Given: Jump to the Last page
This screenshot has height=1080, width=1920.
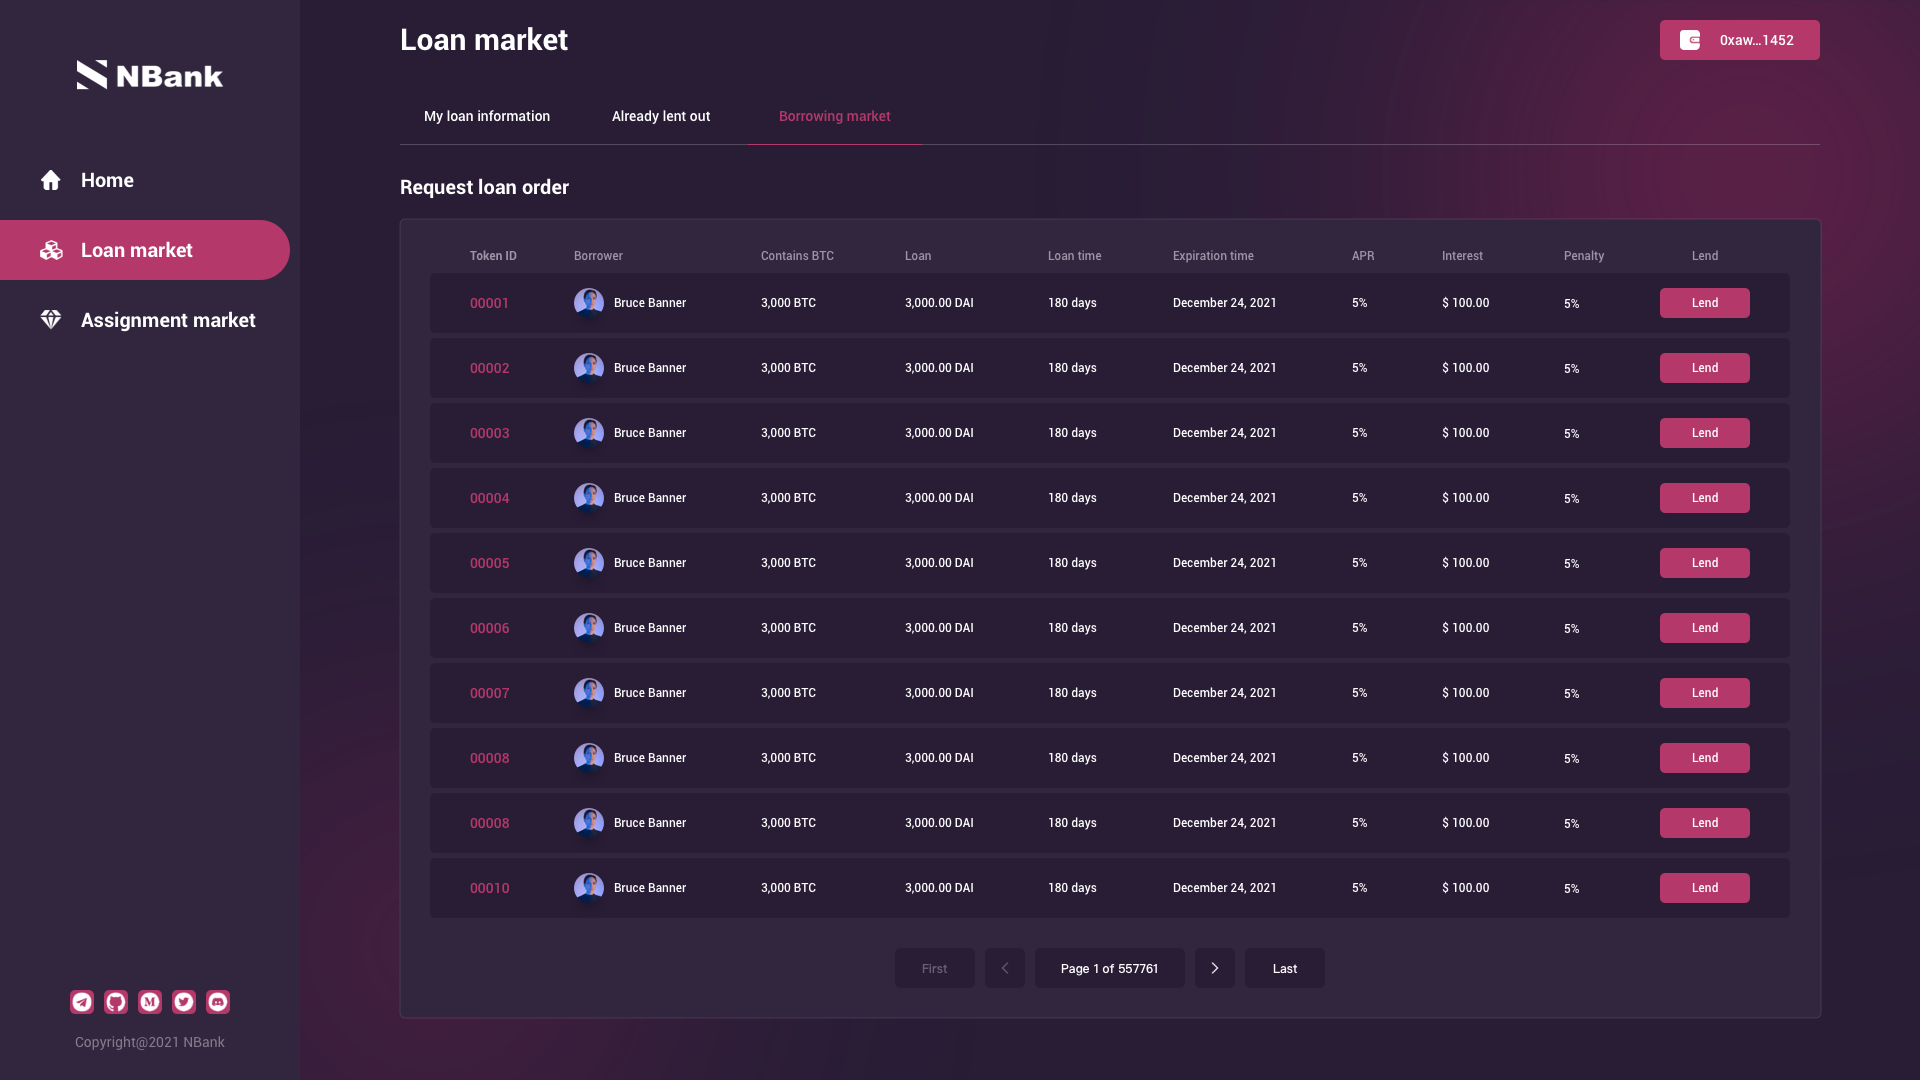Looking at the screenshot, I should point(1285,968).
